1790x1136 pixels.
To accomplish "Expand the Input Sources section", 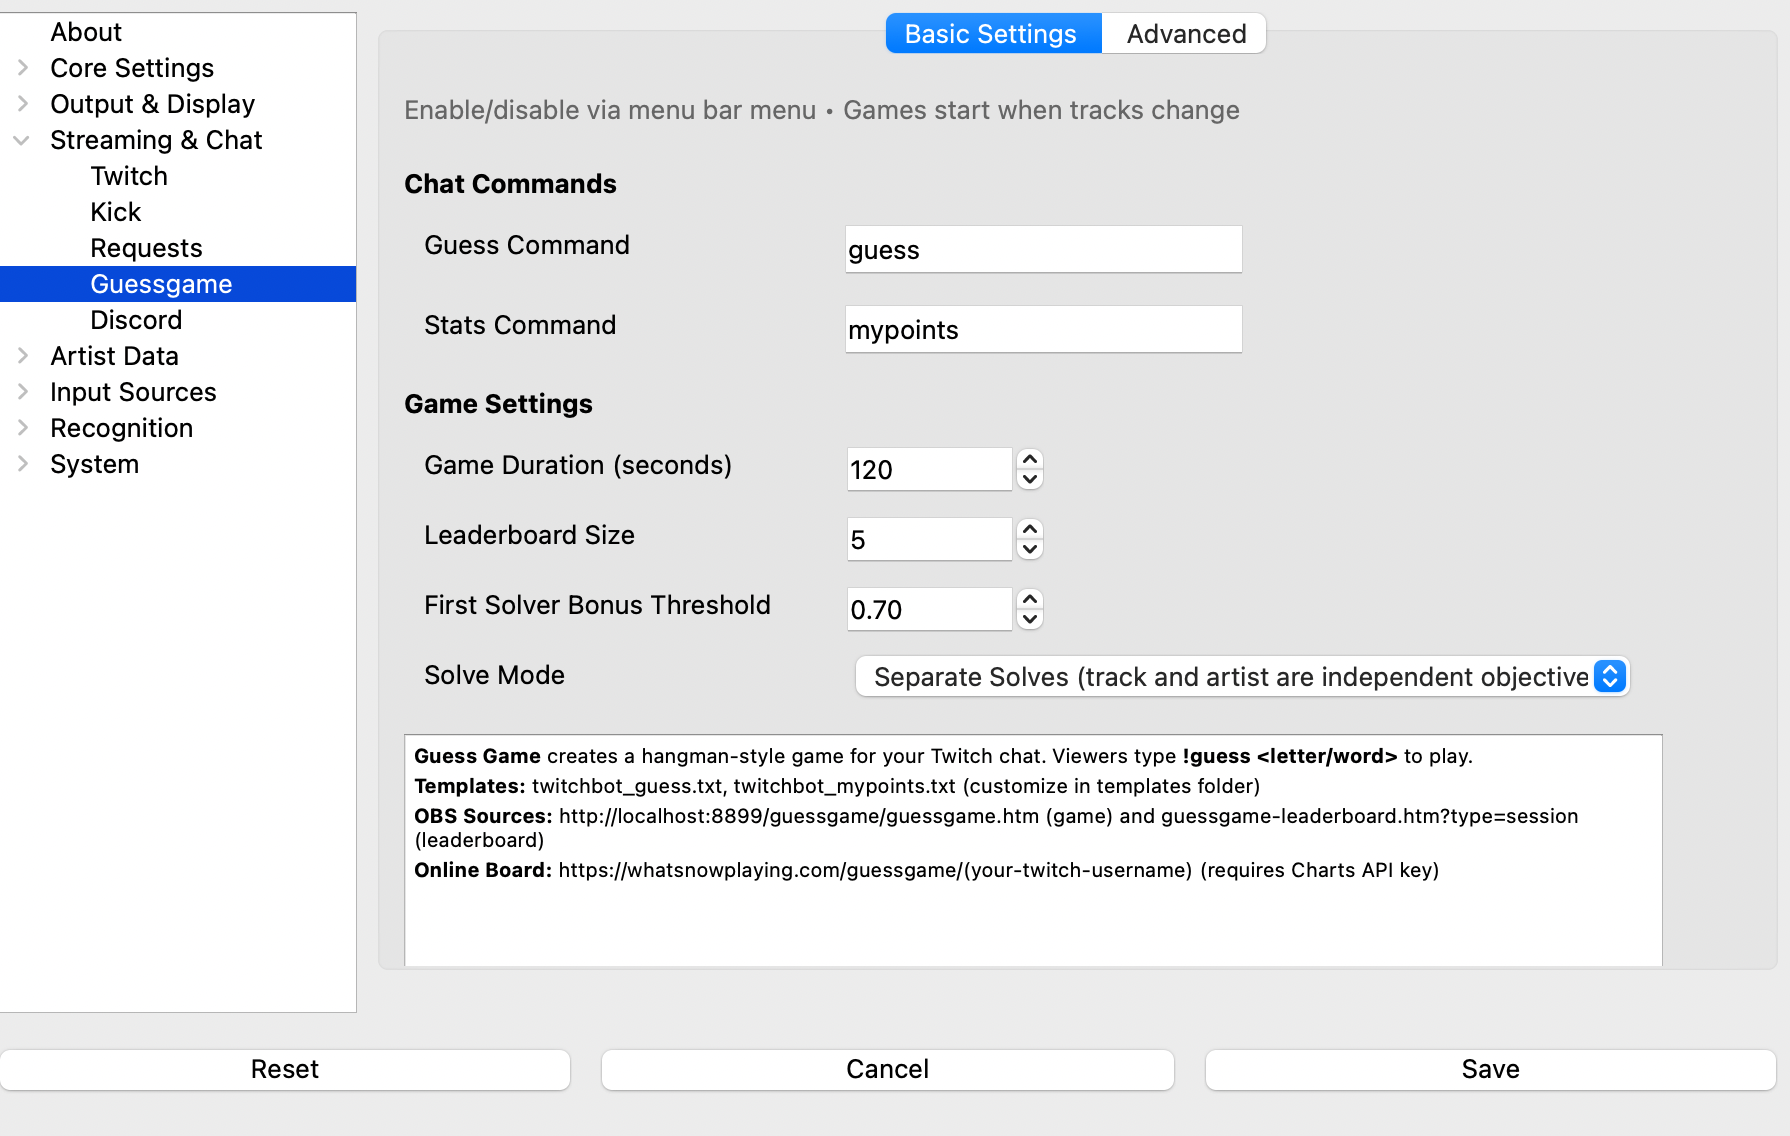I will coord(22,392).
